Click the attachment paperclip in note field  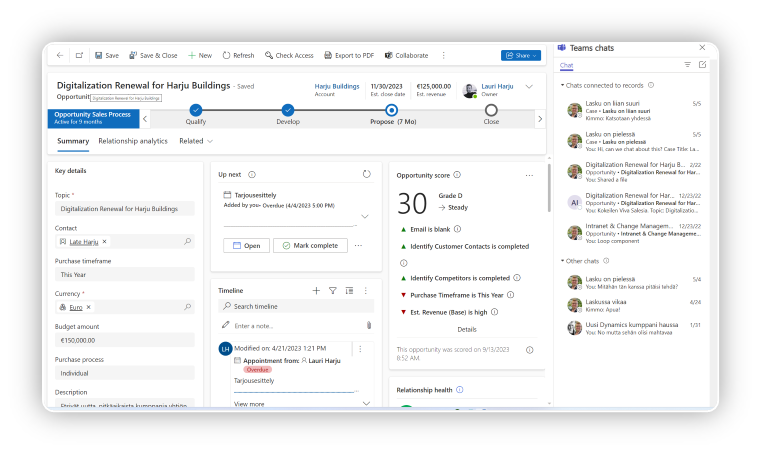click(368, 325)
